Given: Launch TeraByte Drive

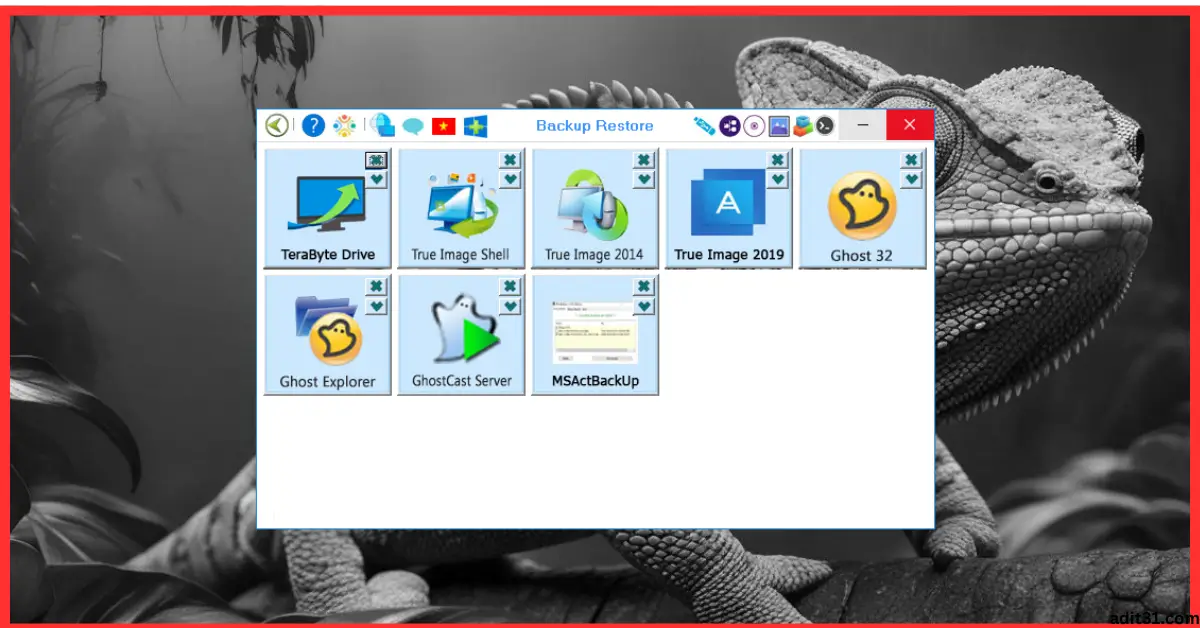Looking at the screenshot, I should point(327,209).
